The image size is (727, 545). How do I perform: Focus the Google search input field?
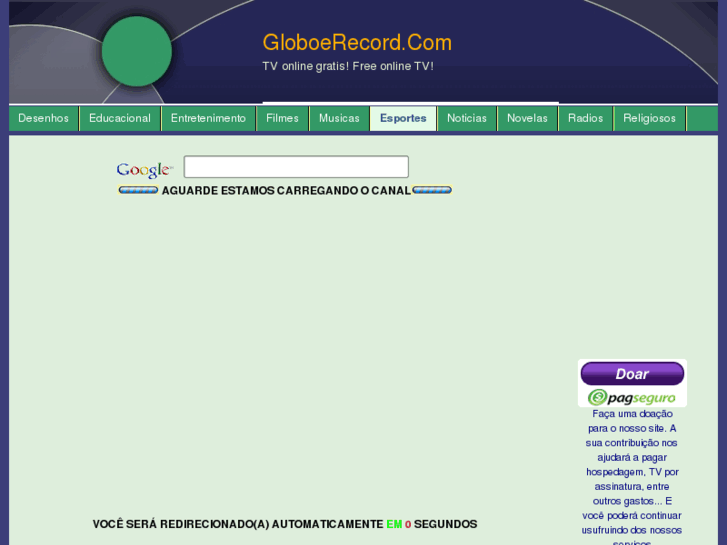[296, 167]
